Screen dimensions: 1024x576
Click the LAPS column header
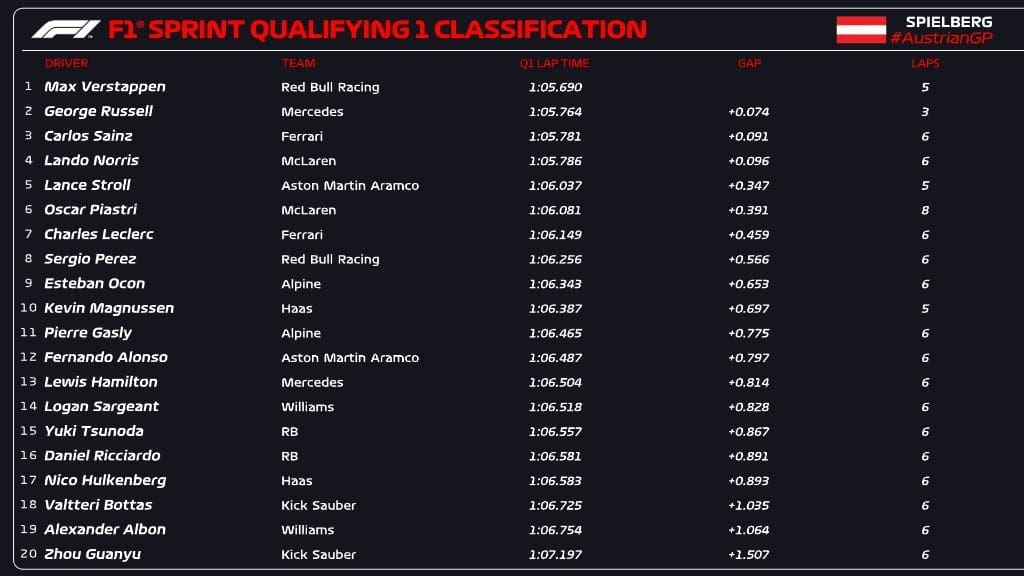pos(925,63)
